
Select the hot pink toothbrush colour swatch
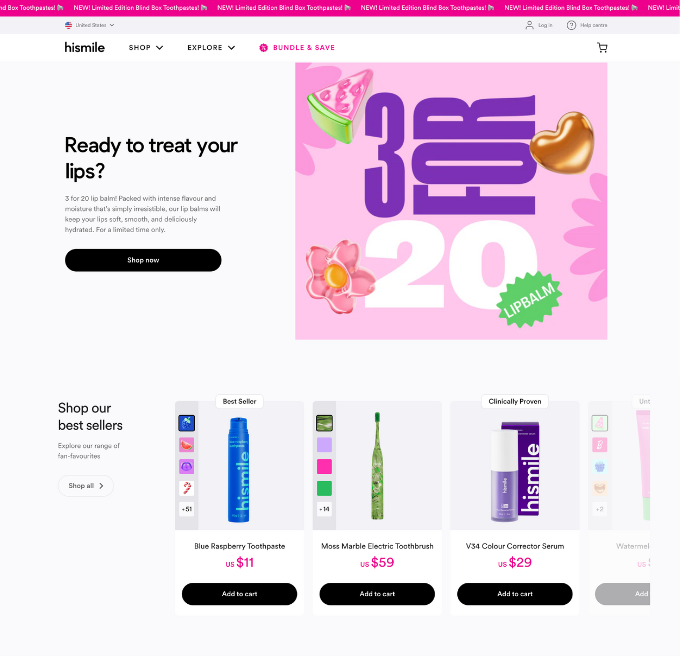pyautogui.click(x=324, y=467)
